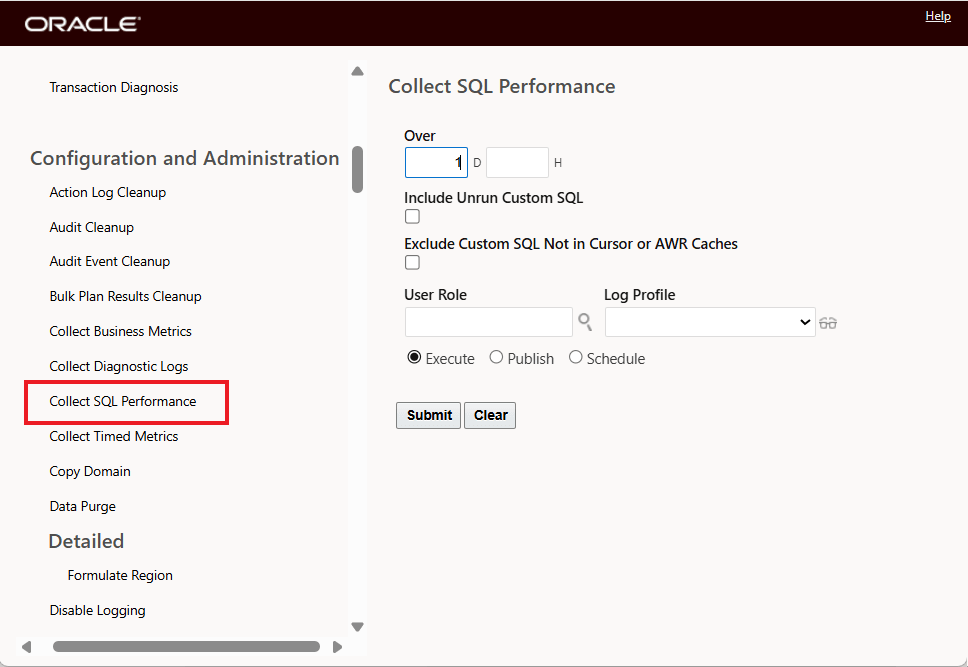The height and width of the screenshot is (667, 968).
Task: Click the days input field under Over
Action: pyautogui.click(x=436, y=161)
